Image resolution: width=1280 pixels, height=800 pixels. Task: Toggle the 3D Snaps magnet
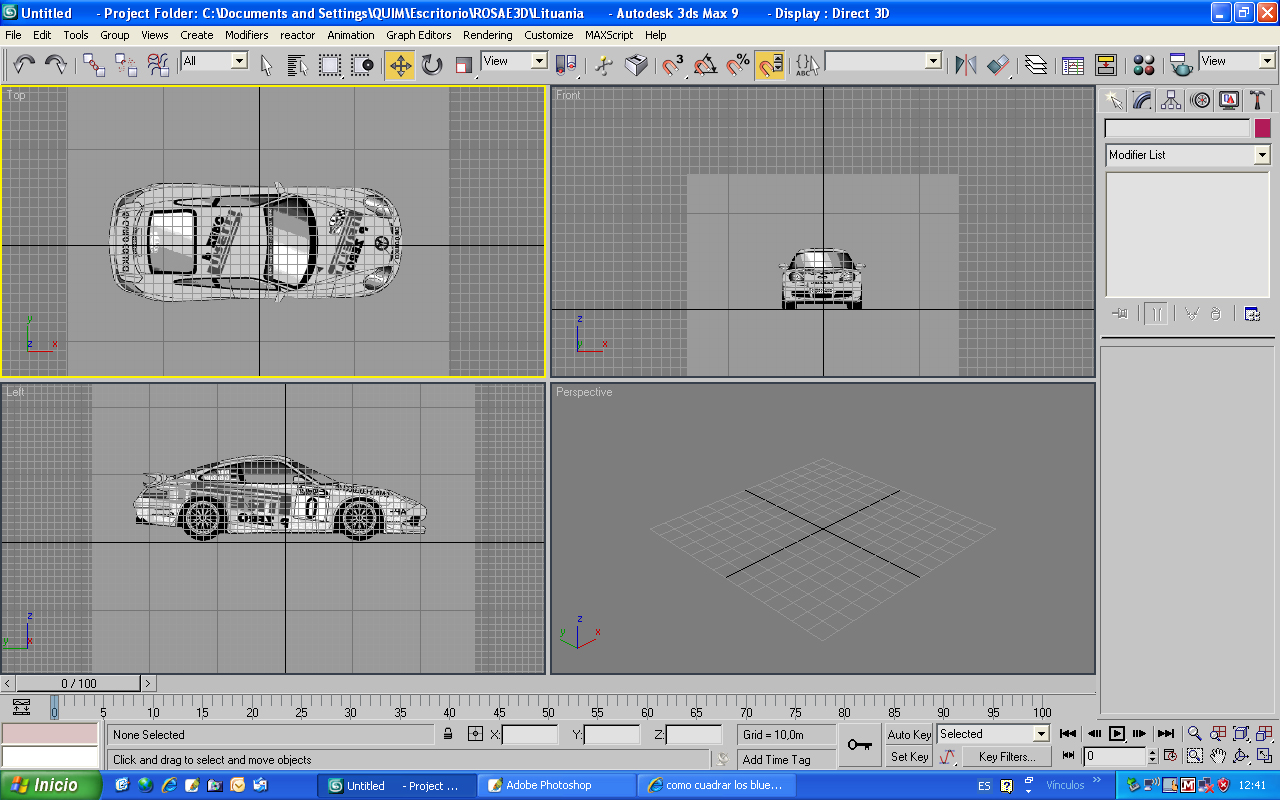coord(674,65)
